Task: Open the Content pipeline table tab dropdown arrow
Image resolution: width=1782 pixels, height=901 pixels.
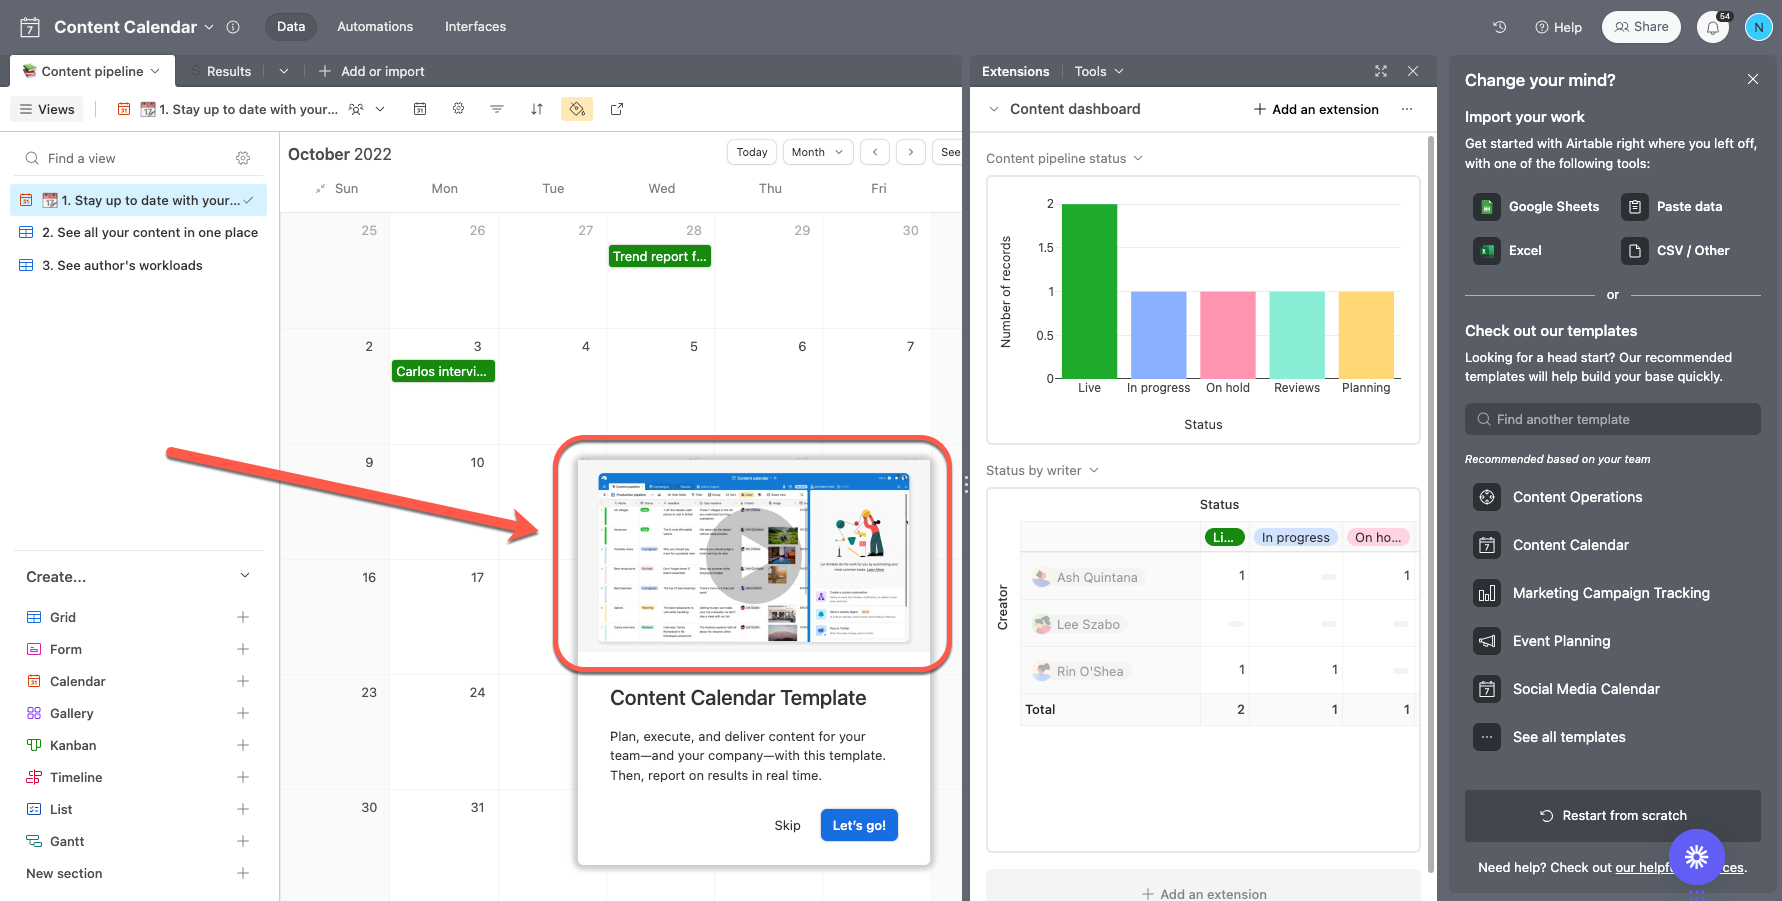Action: point(155,71)
